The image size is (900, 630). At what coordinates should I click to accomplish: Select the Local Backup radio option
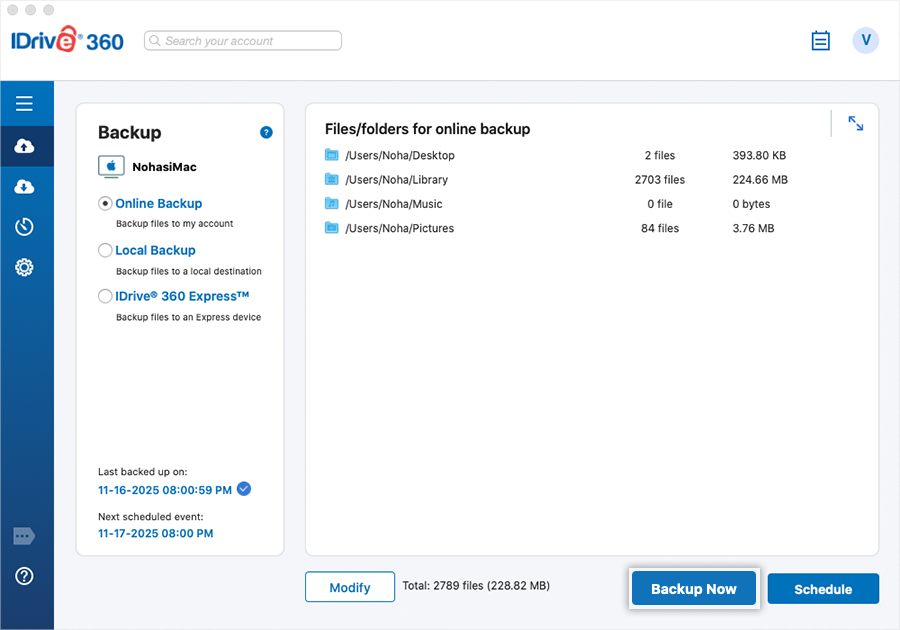(x=105, y=250)
